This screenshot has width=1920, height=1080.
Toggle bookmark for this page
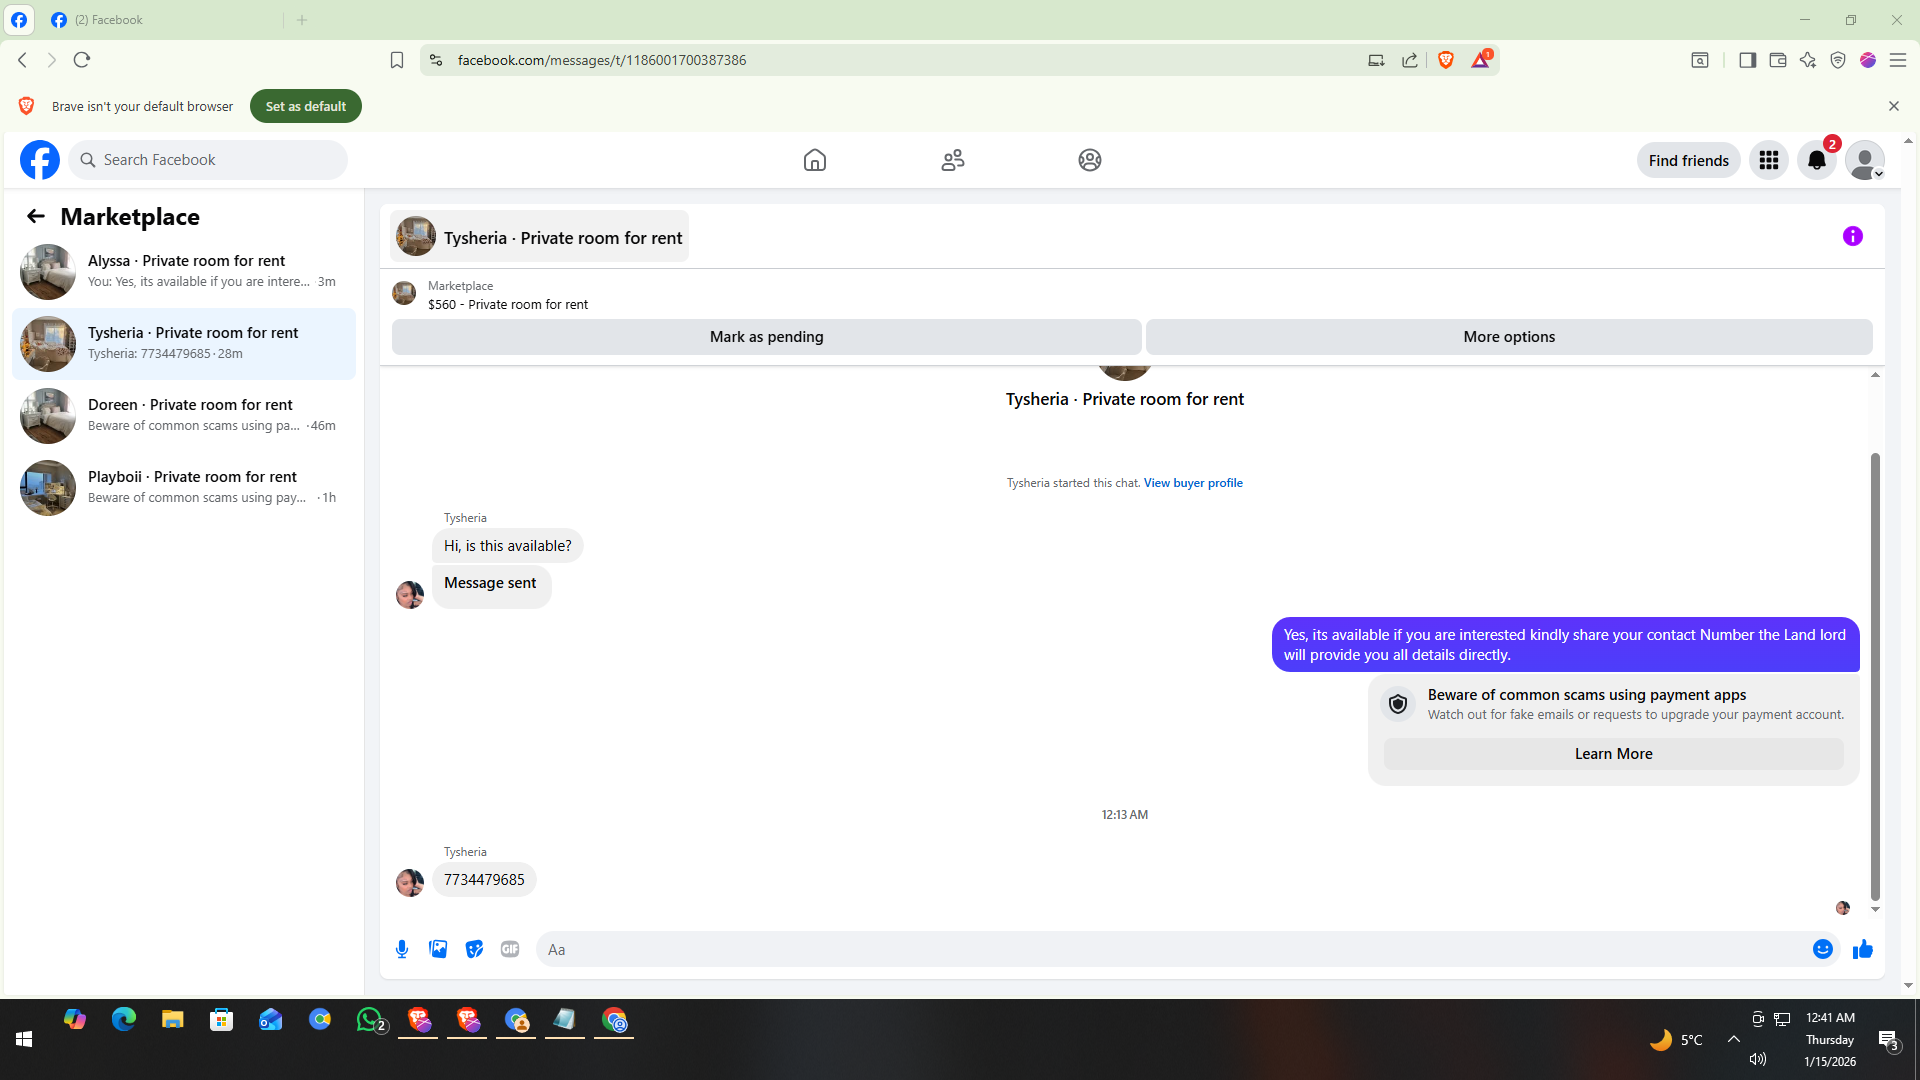(x=397, y=60)
